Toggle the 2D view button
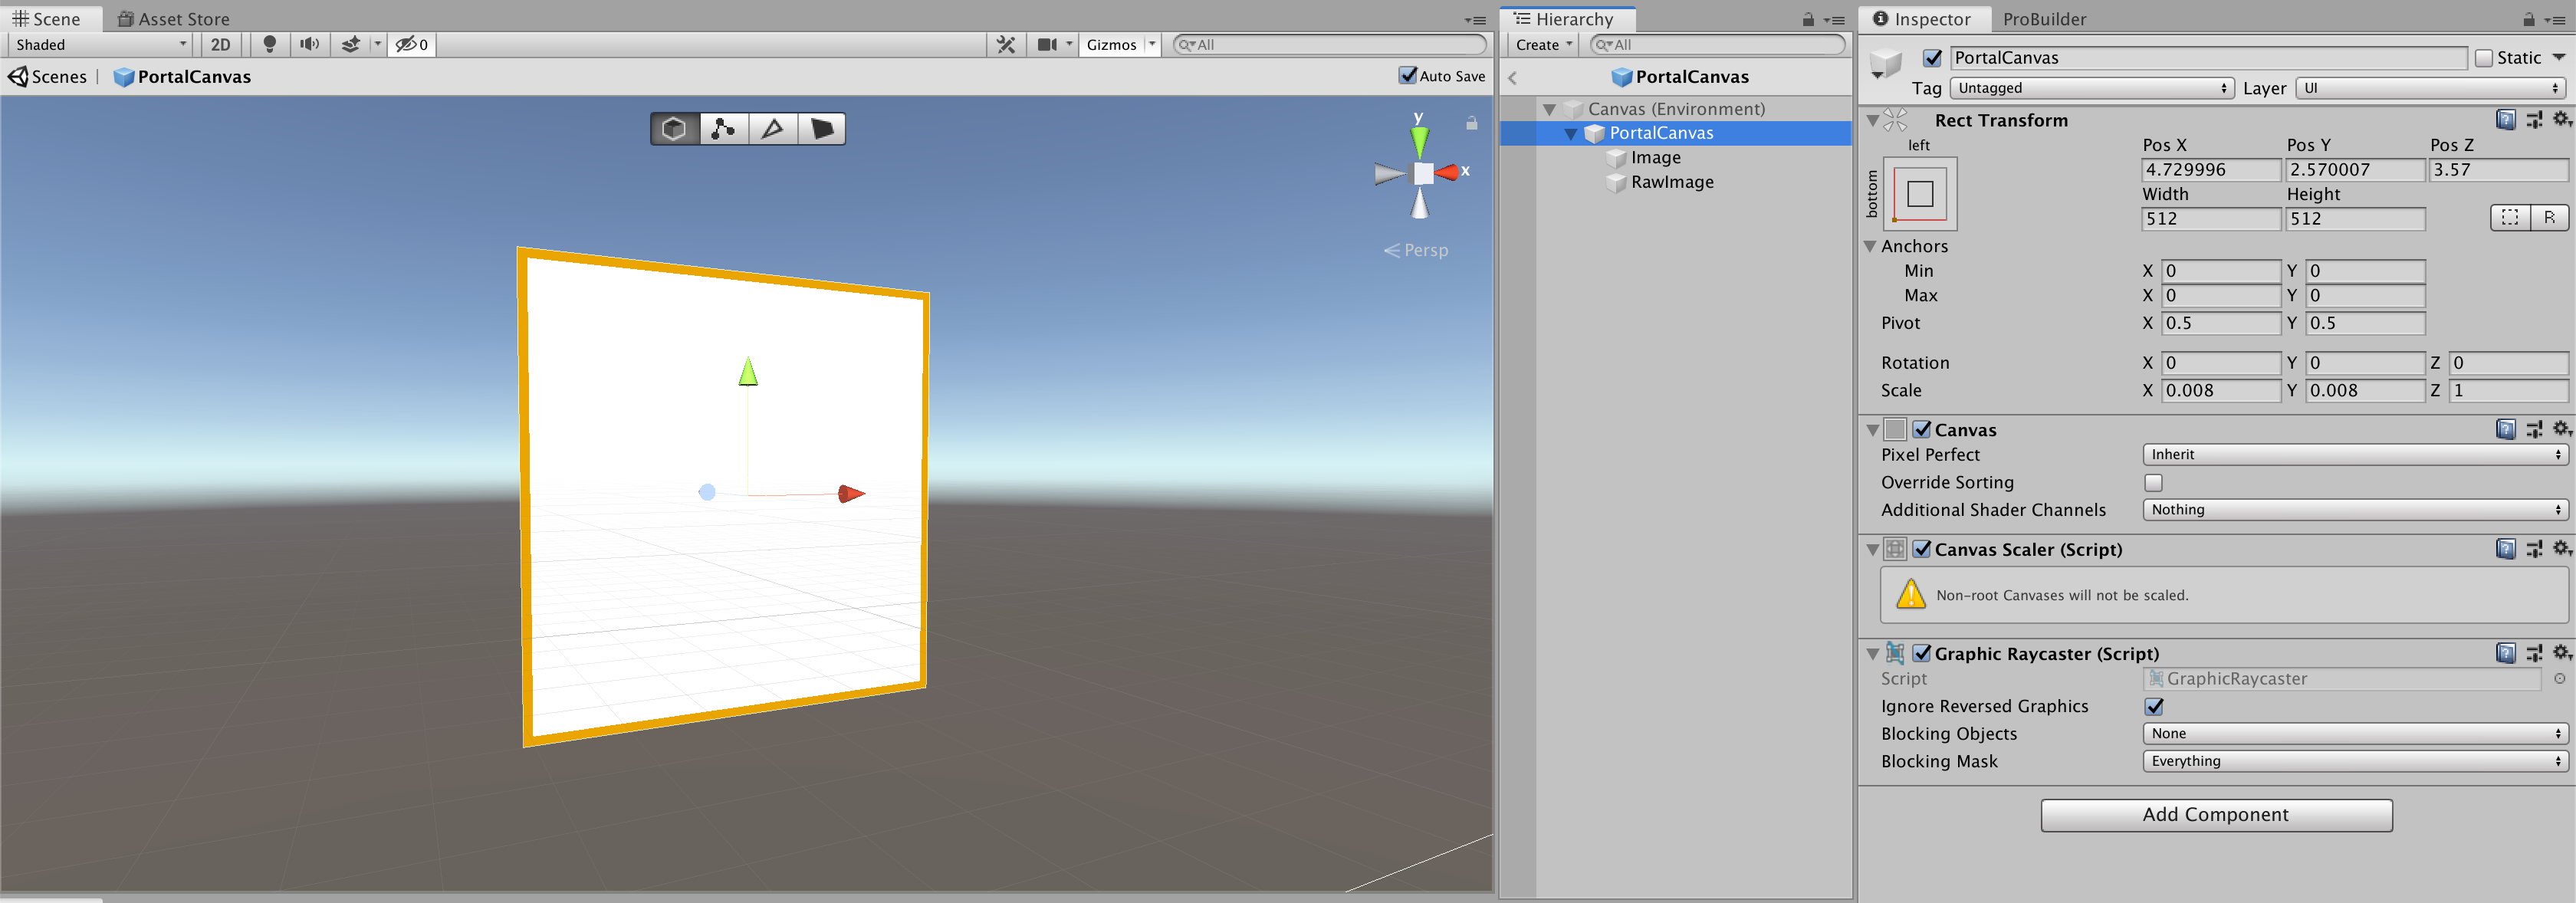2576x903 pixels. coord(220,44)
